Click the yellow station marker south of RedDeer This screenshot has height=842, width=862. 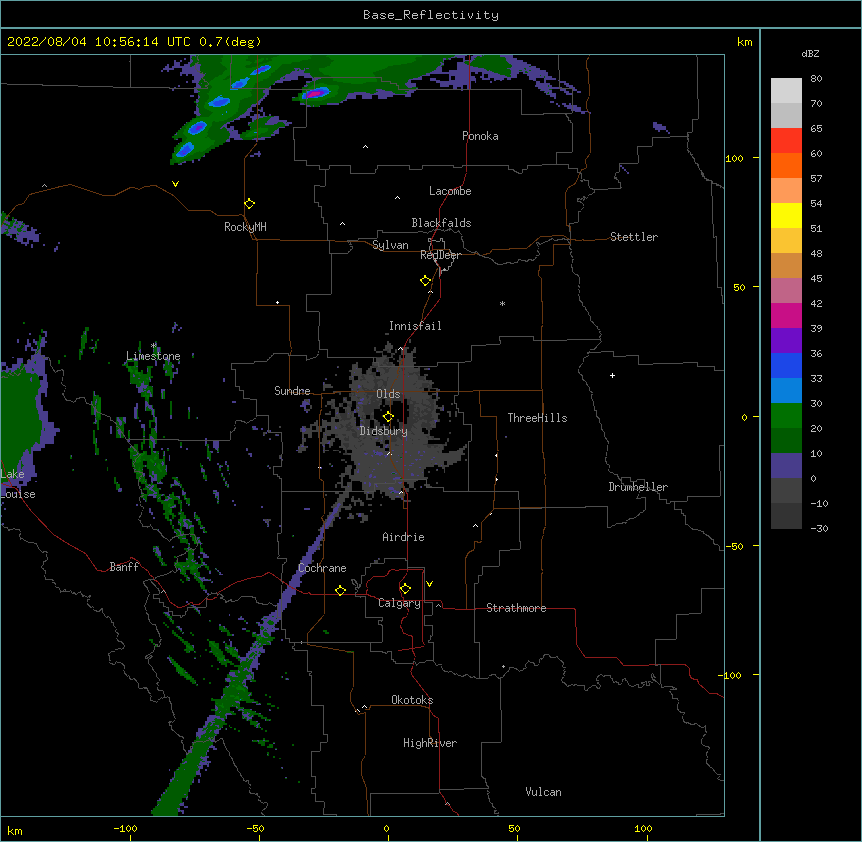(x=426, y=281)
